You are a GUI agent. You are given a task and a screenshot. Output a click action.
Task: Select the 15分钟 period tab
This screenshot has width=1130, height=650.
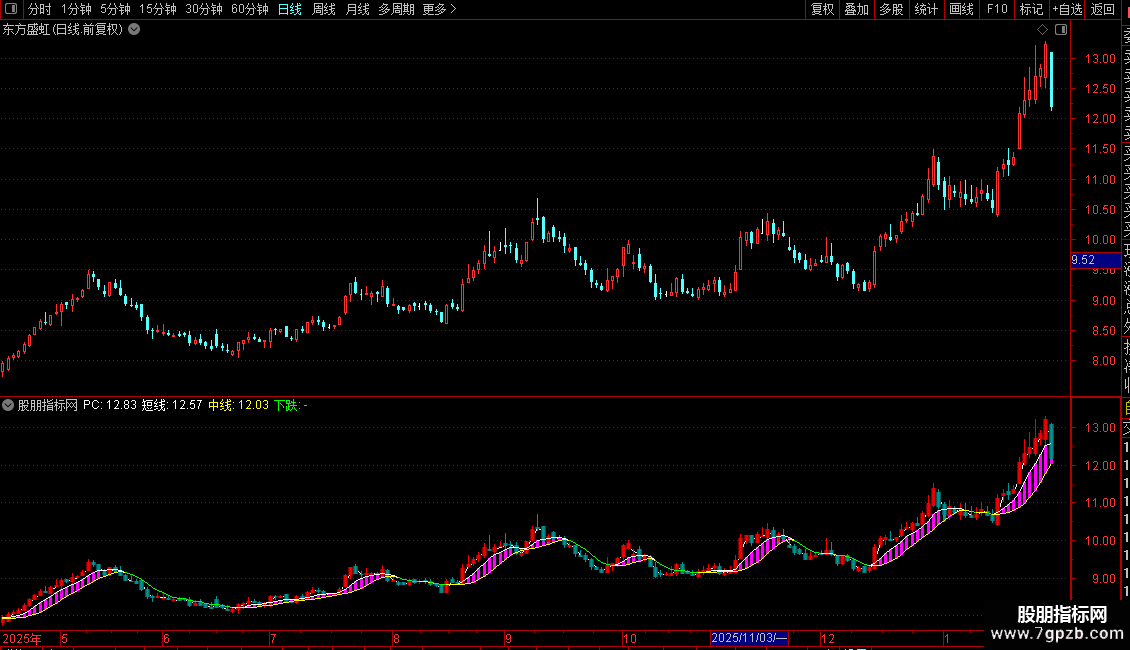click(x=157, y=9)
